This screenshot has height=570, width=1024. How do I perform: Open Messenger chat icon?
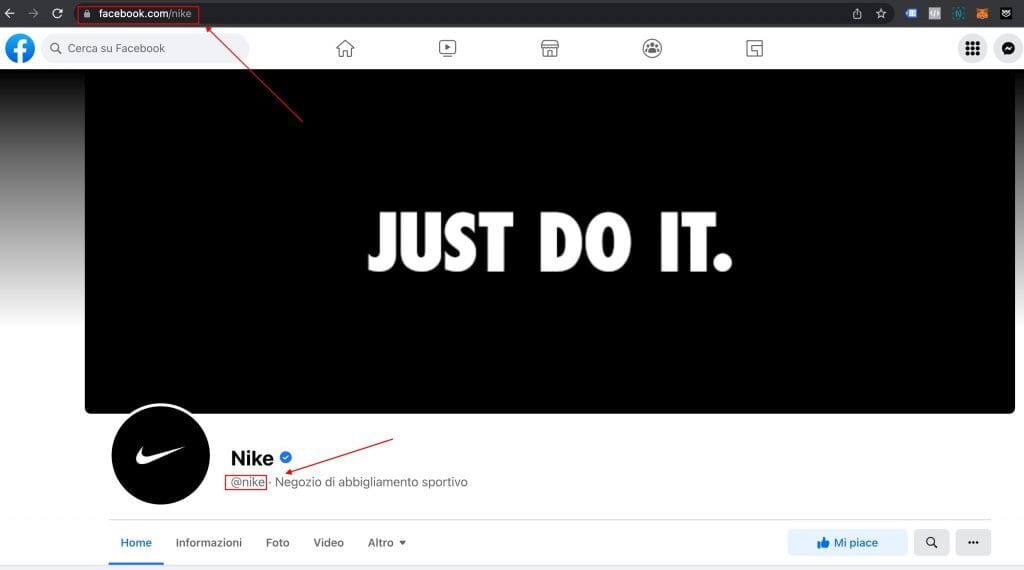pos(1008,48)
